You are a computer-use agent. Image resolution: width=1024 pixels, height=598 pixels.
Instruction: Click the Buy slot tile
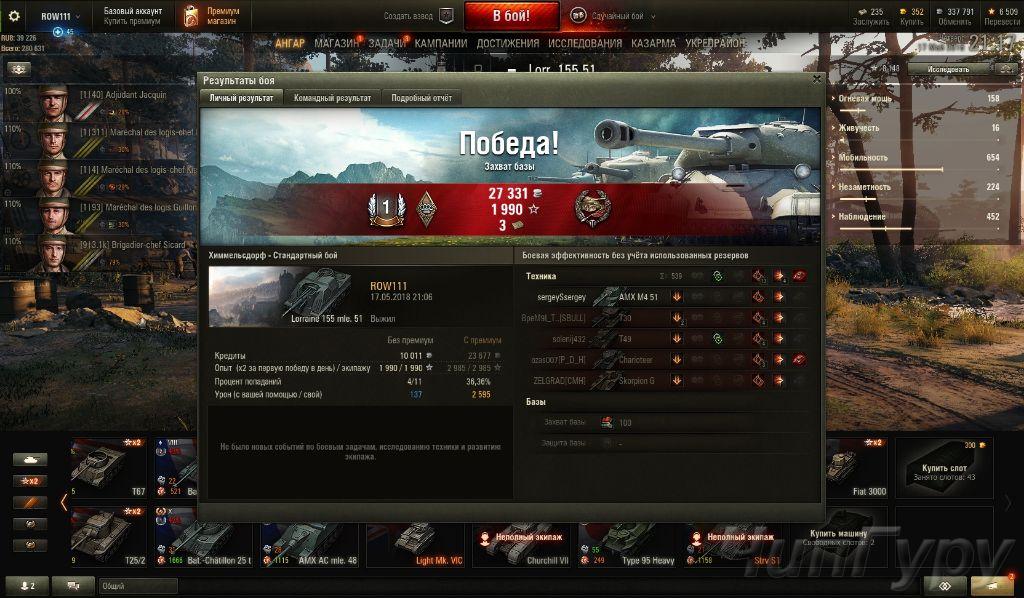pyautogui.click(x=944, y=469)
